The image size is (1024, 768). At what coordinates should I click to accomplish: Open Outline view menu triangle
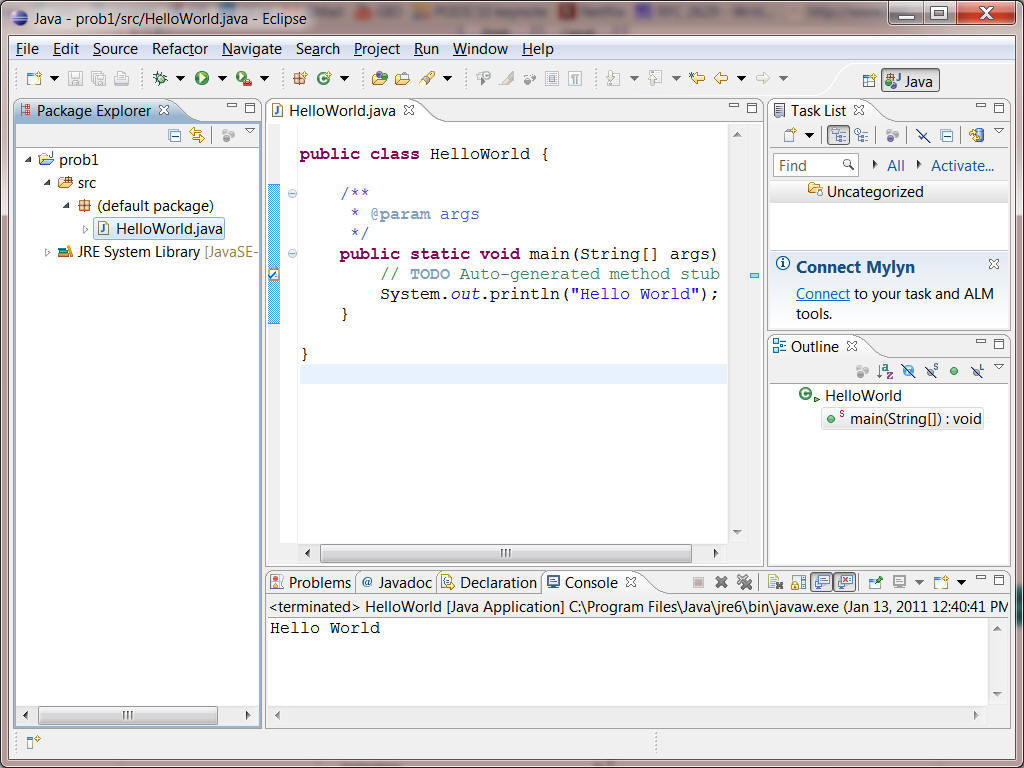pyautogui.click(x=999, y=367)
